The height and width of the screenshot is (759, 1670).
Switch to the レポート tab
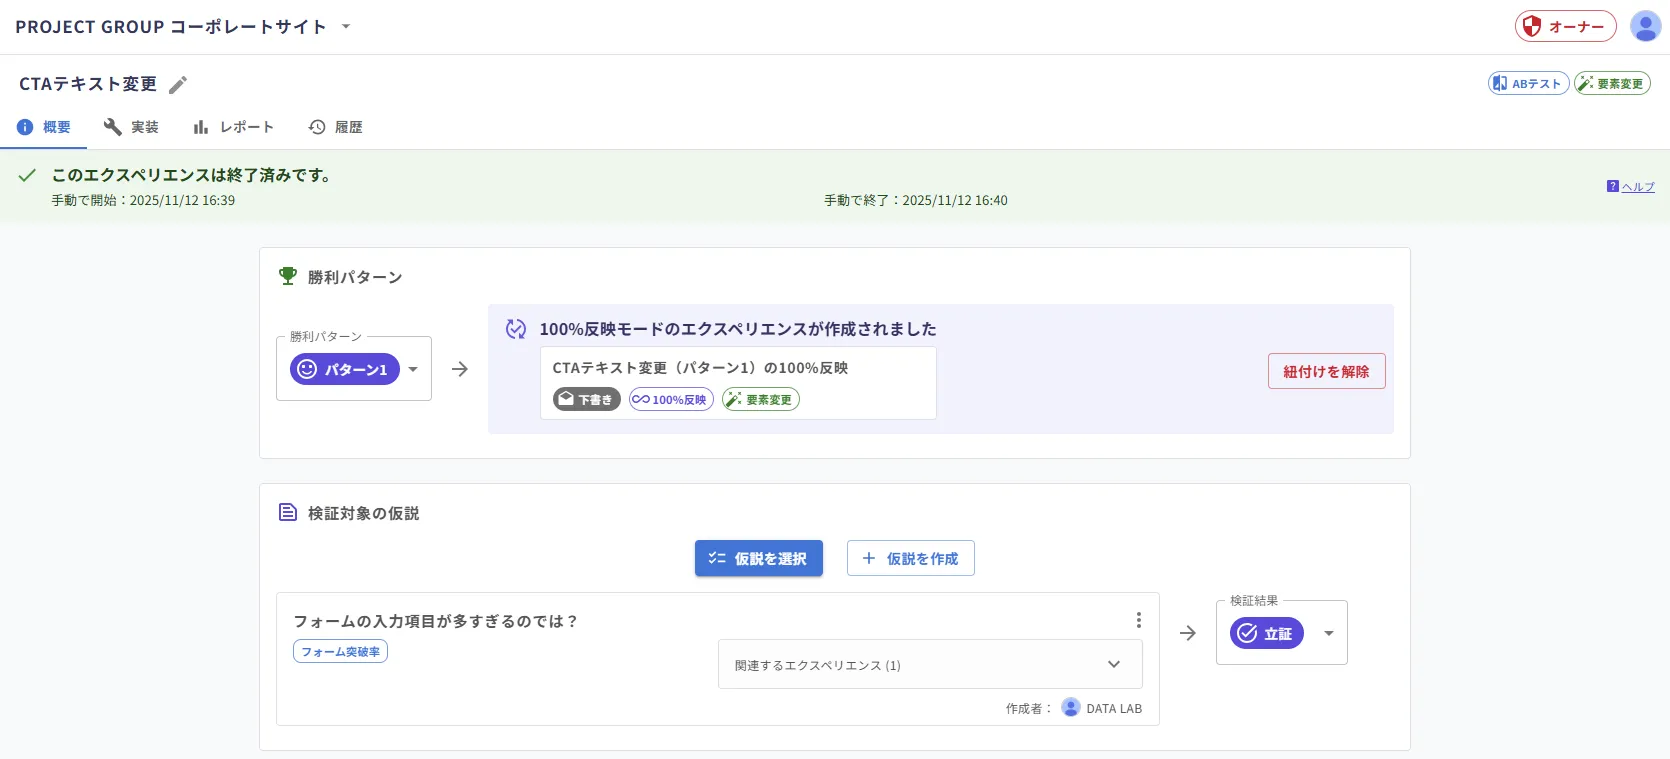pyautogui.click(x=233, y=127)
